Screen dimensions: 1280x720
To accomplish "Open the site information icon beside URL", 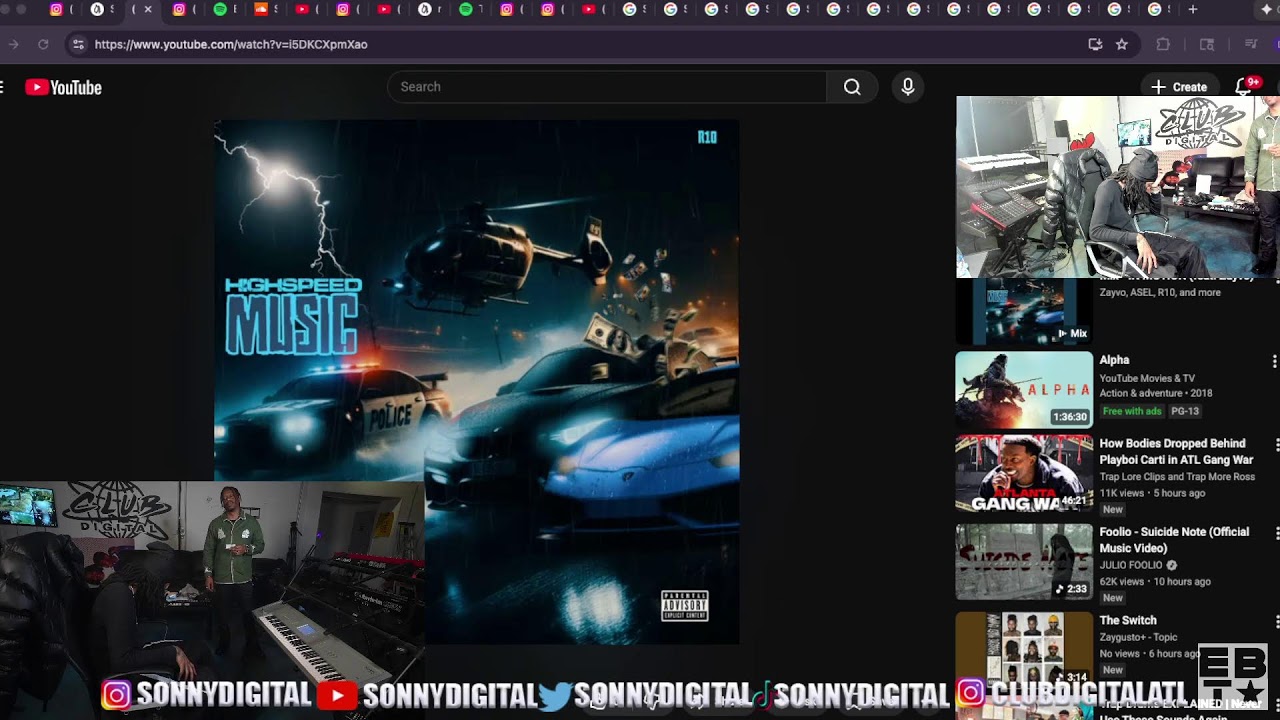I will coord(78,44).
